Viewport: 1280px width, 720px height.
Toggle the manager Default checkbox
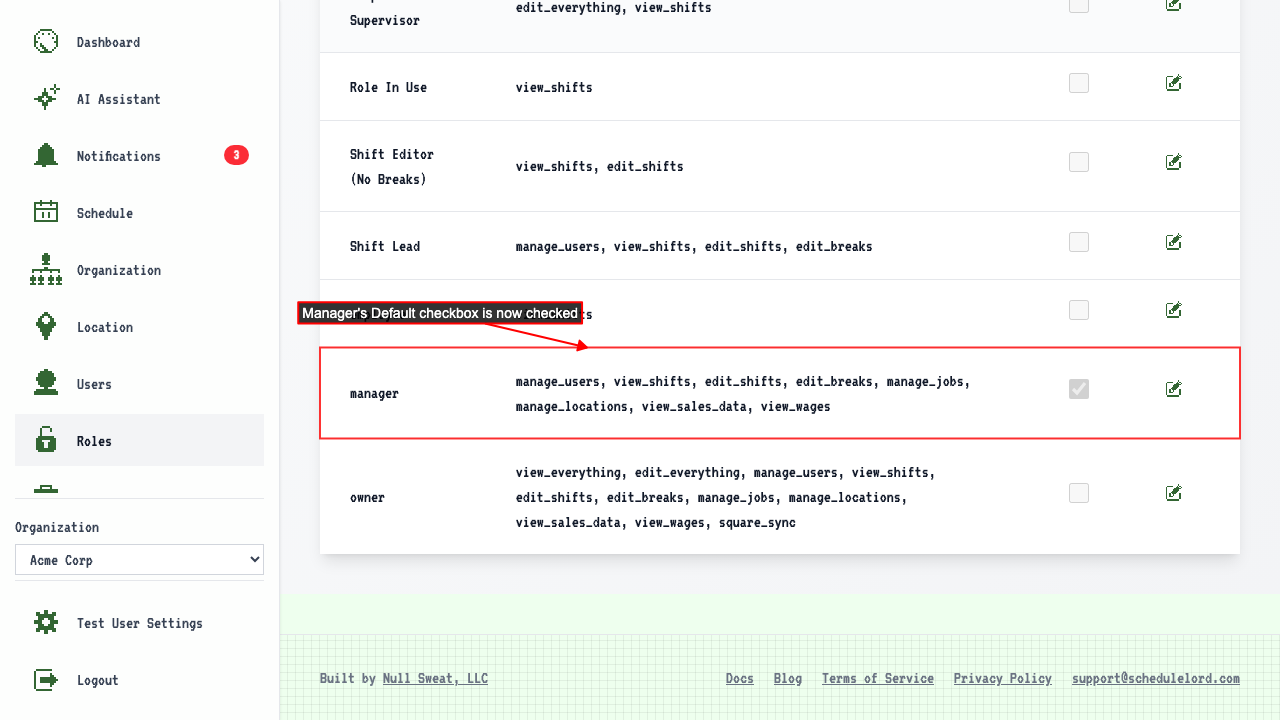(x=1079, y=389)
